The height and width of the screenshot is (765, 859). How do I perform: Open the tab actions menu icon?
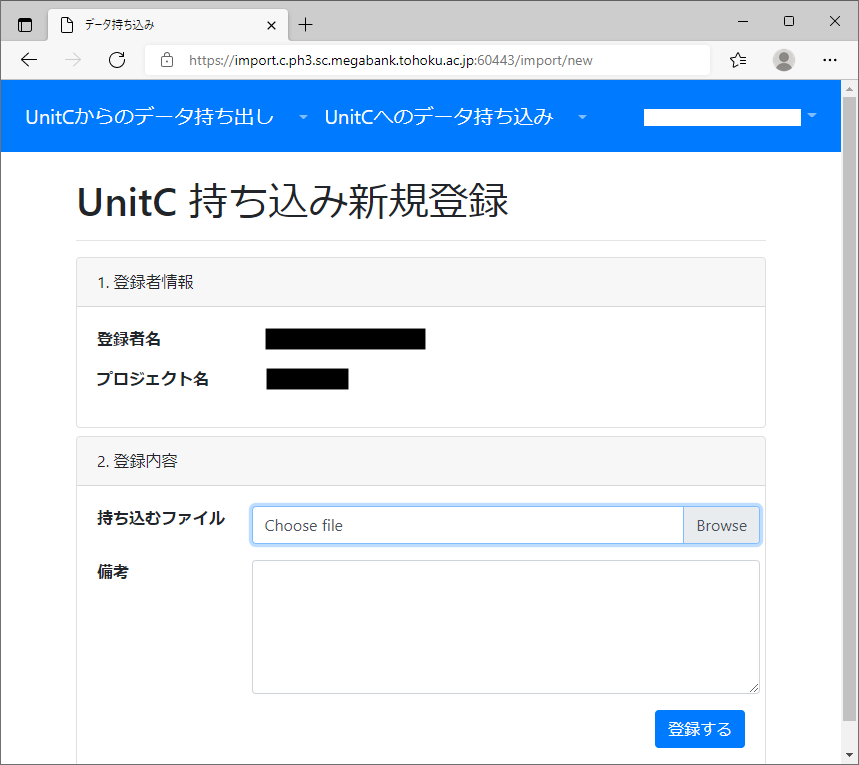(25, 25)
